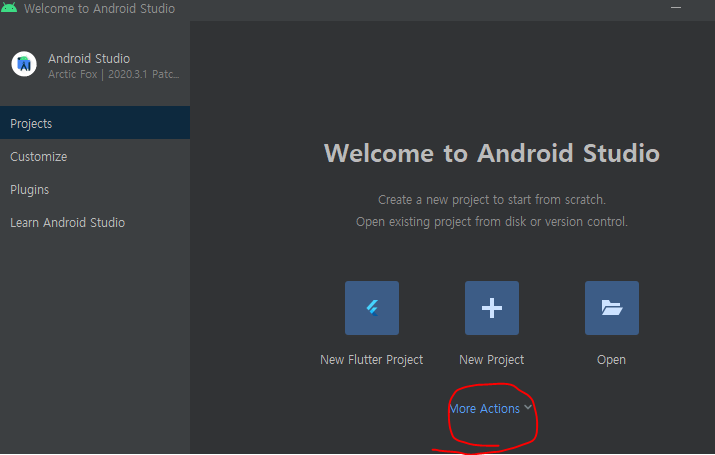Expand the More Actions dropdown
Screen dimensions: 715x455
pos(490,408)
